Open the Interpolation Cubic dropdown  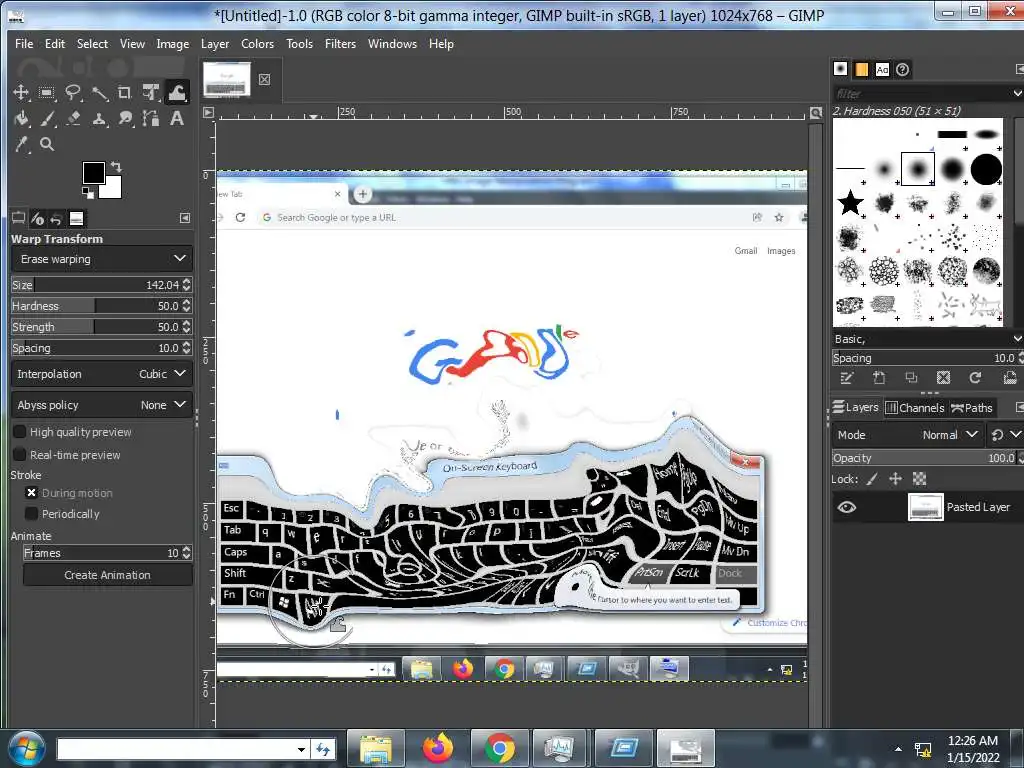(x=102, y=374)
